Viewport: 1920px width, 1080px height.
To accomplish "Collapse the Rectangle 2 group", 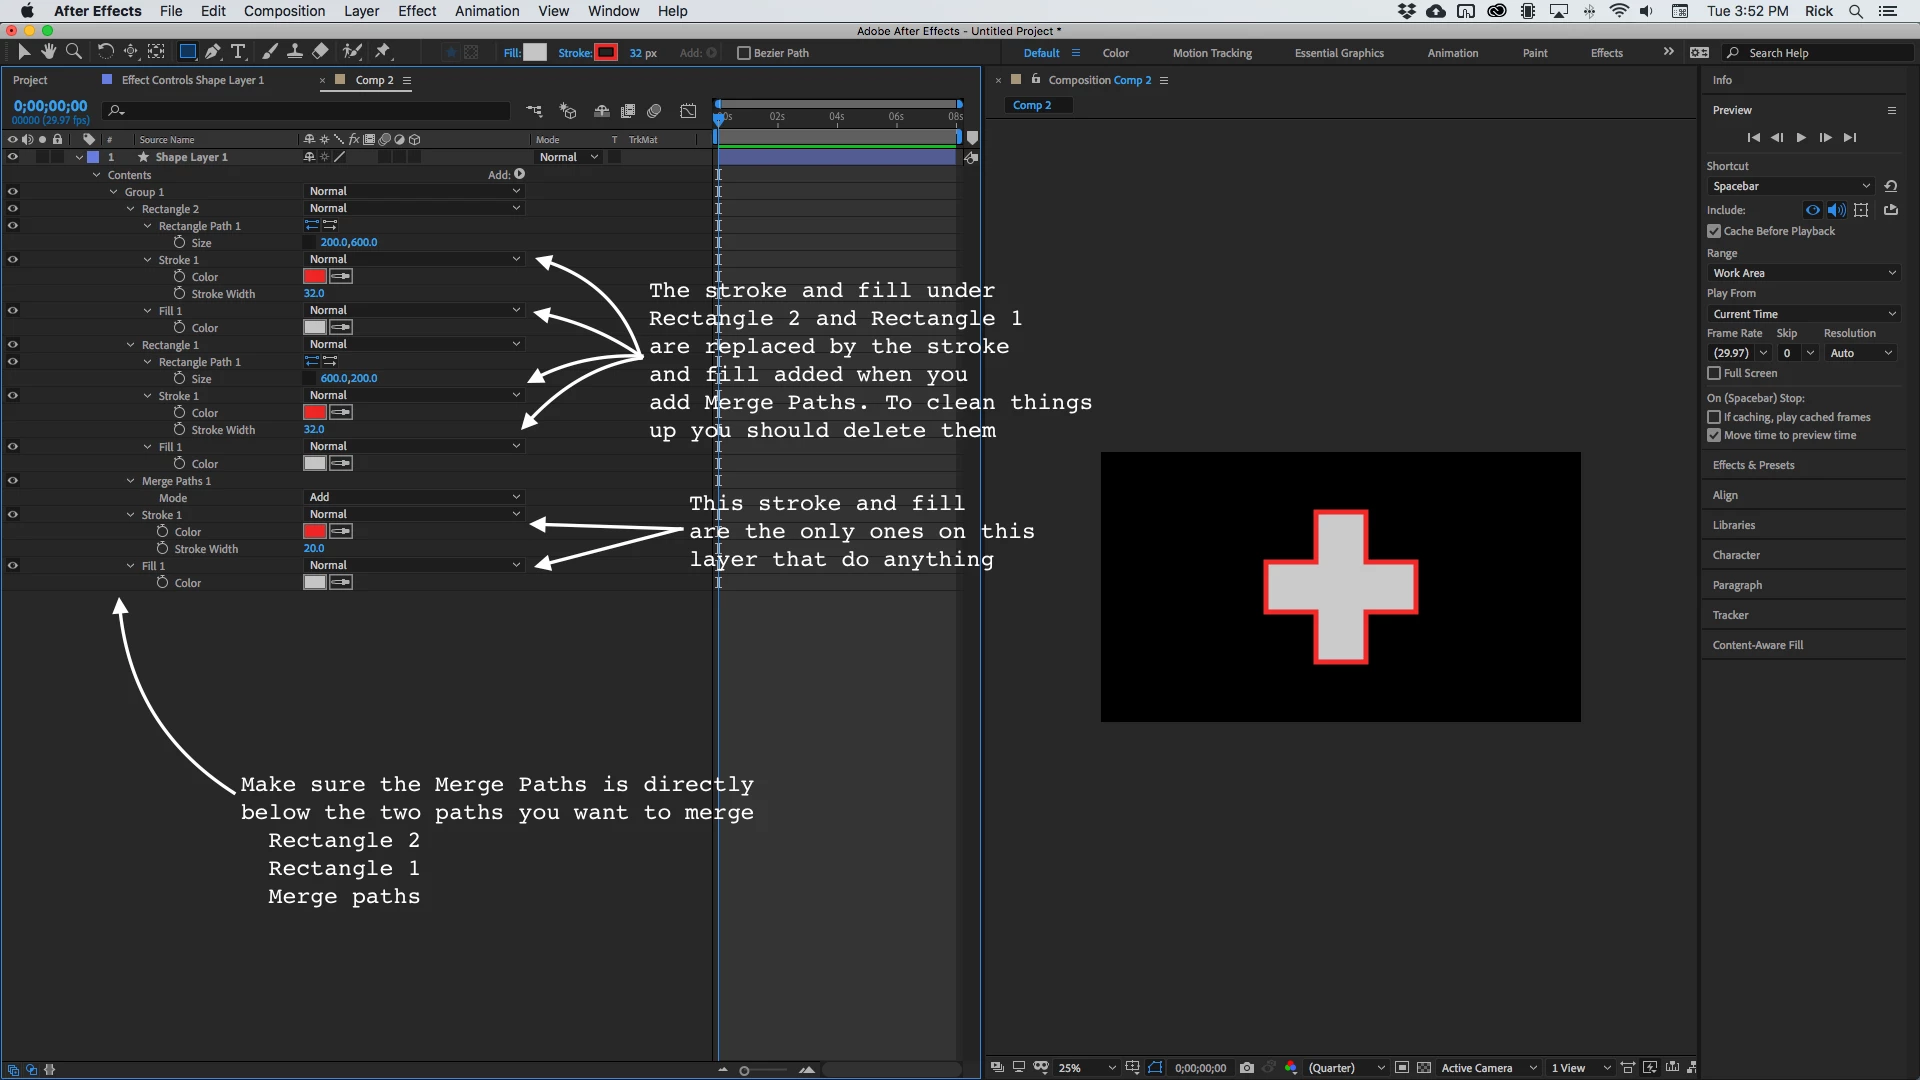I will coord(131,209).
